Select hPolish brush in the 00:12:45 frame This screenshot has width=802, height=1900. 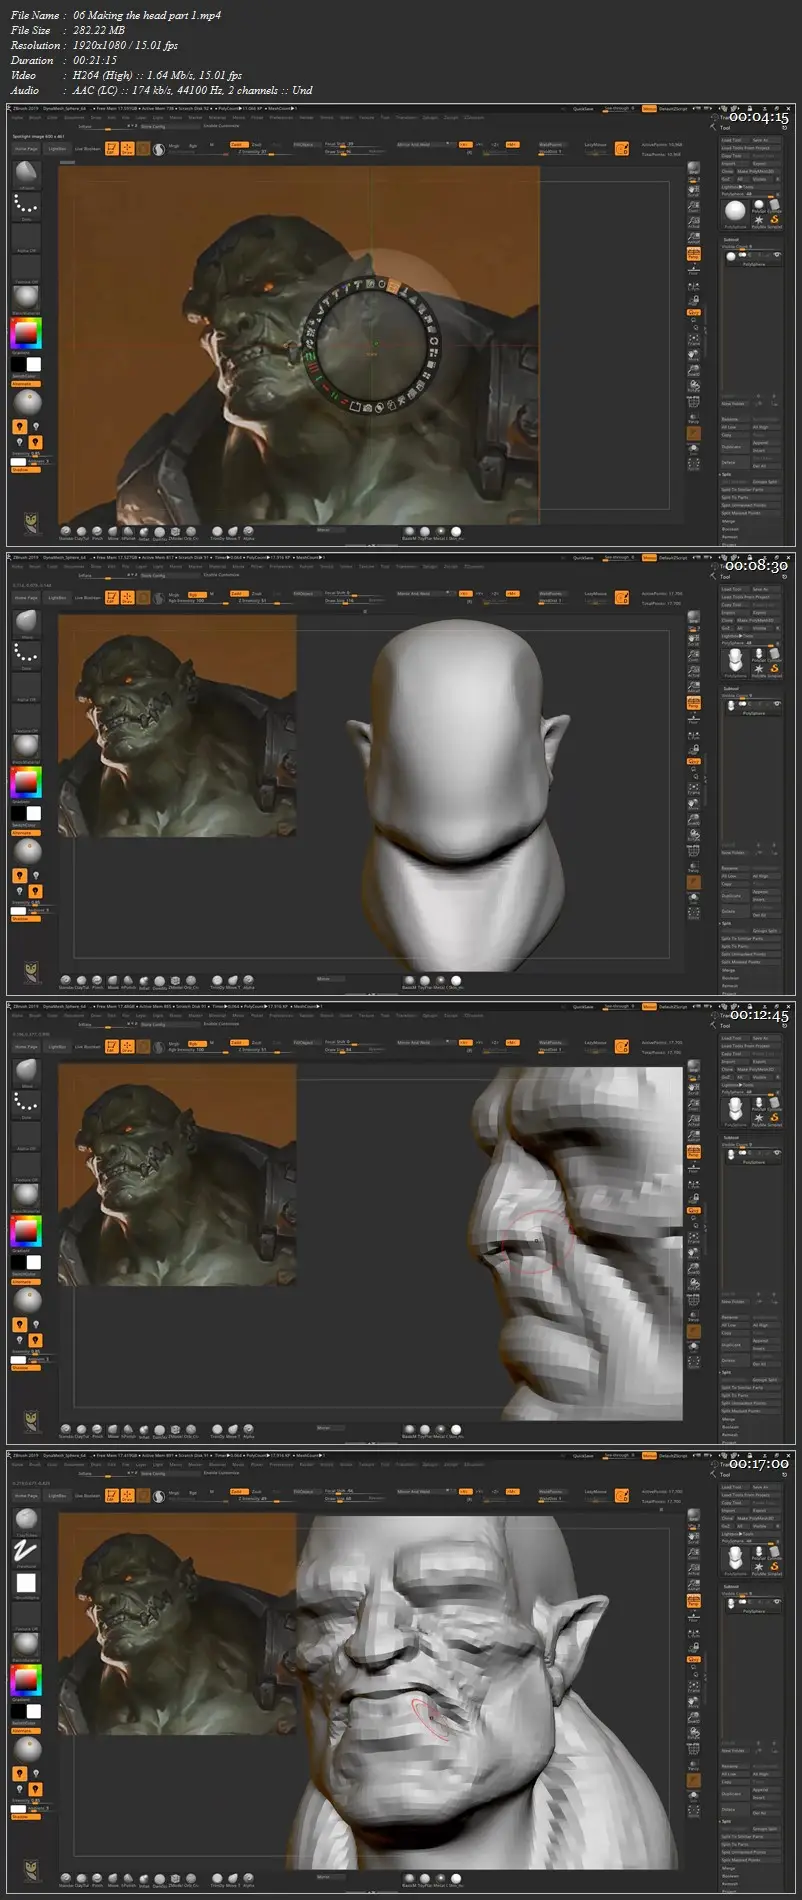[x=128, y=1429]
